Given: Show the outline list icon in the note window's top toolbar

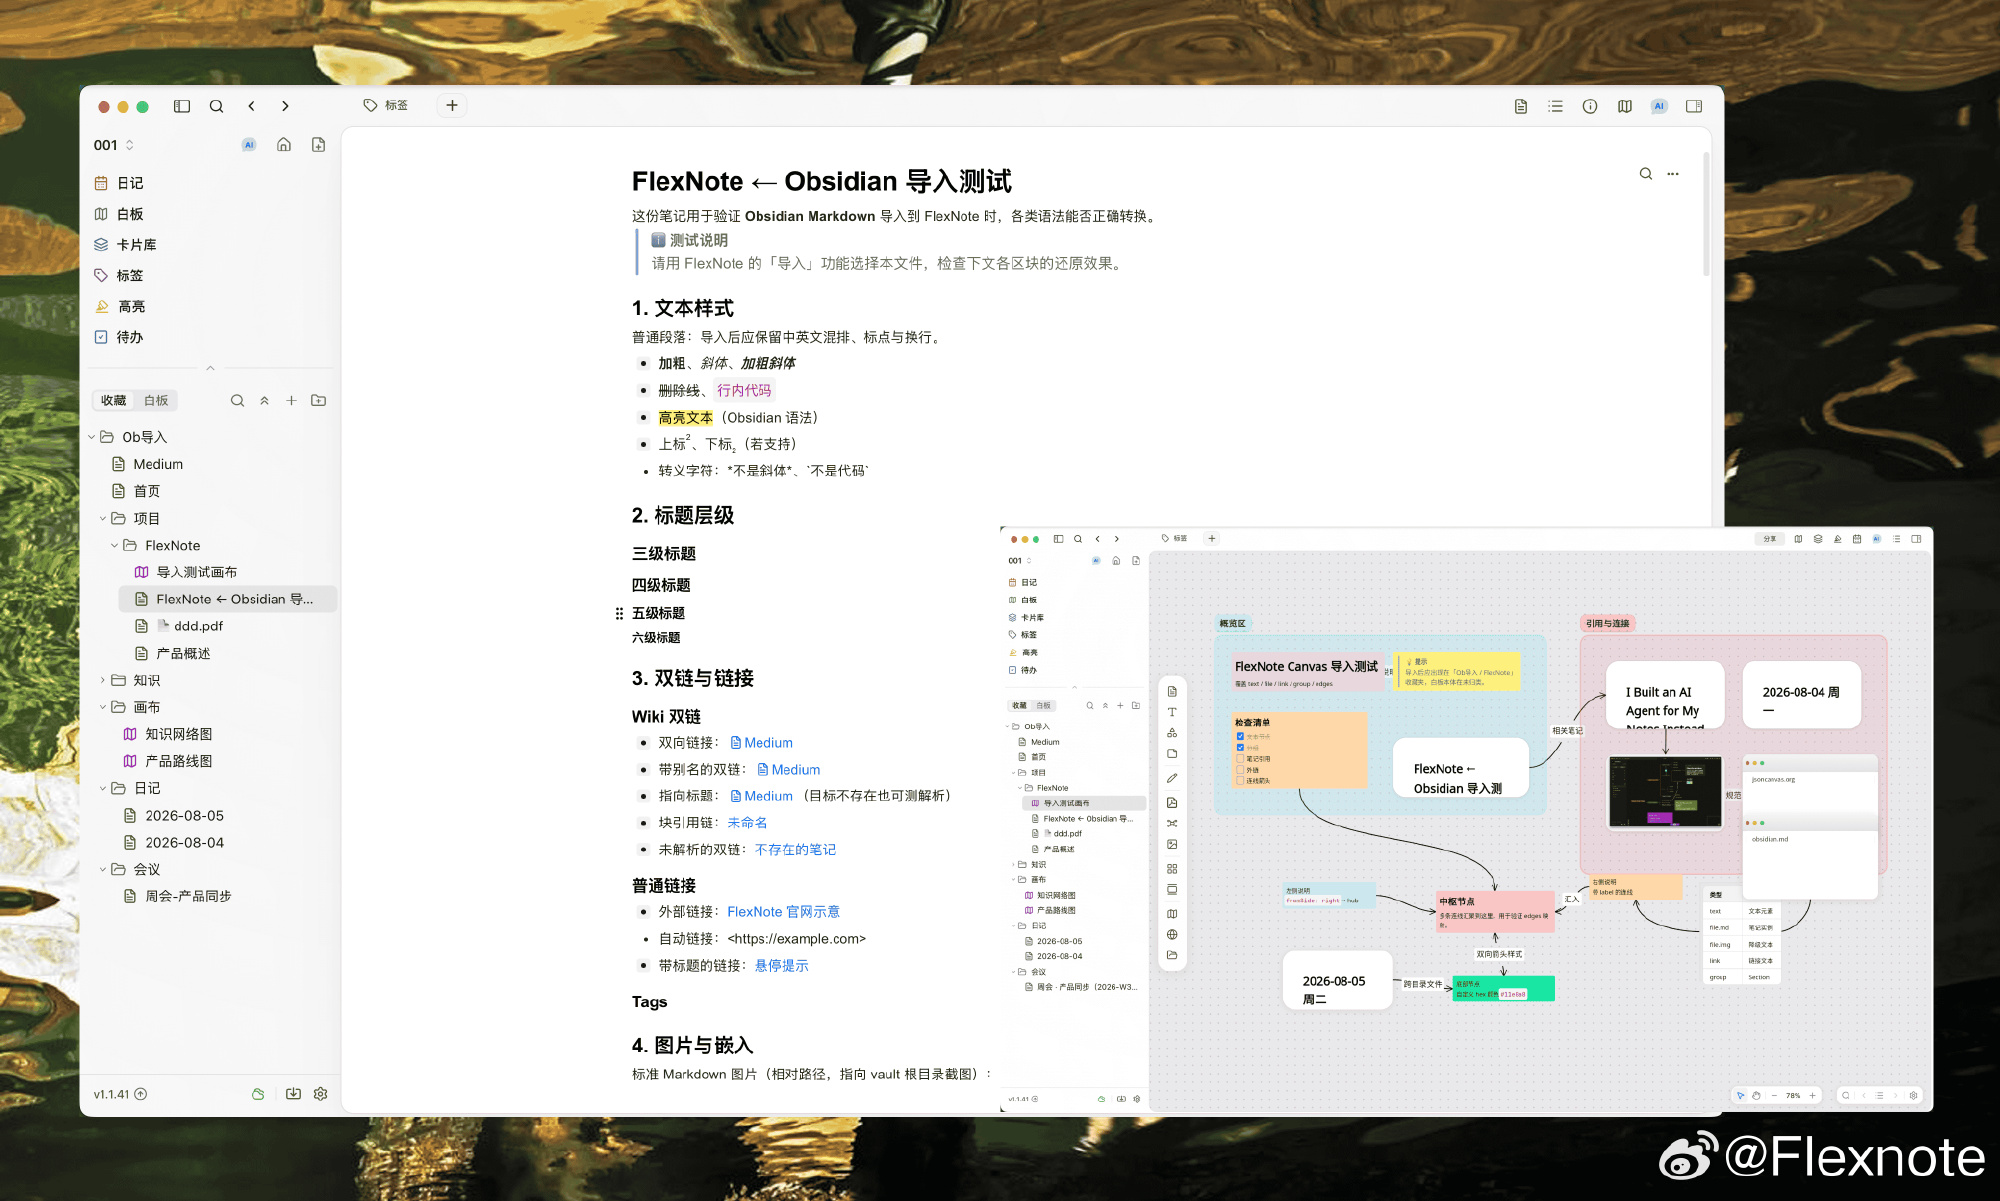Looking at the screenshot, I should pyautogui.click(x=1555, y=106).
